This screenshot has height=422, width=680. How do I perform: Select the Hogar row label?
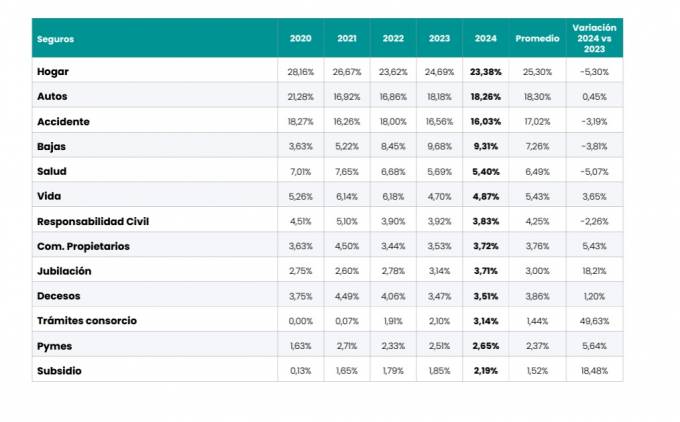pos(52,72)
